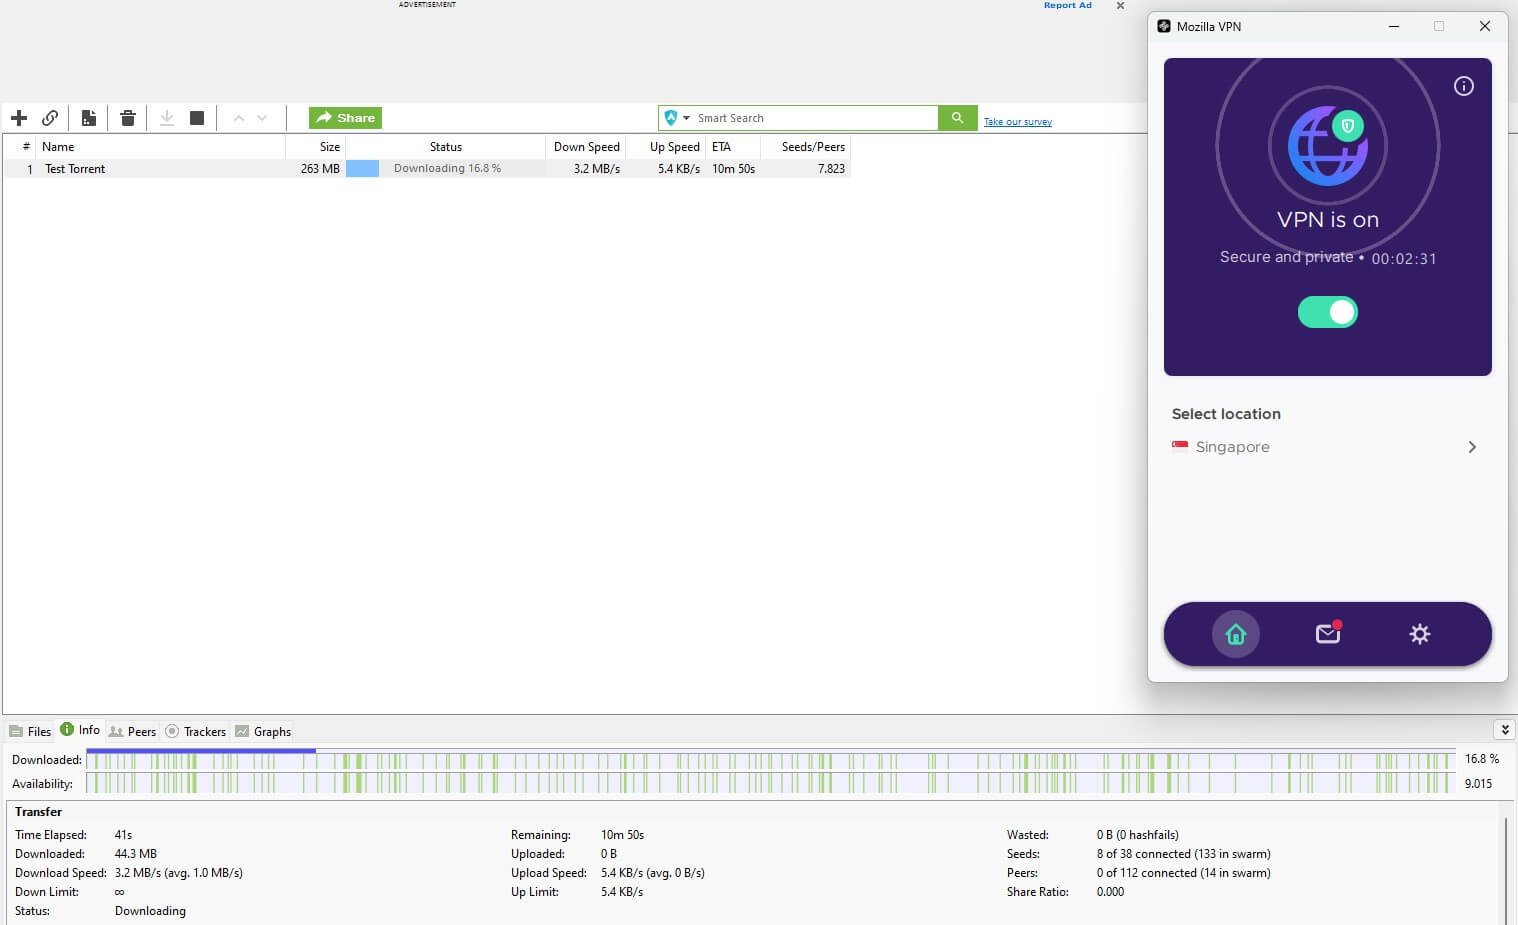This screenshot has width=1518, height=925.
Task: Remove torrent with the trash icon
Action: tap(128, 118)
